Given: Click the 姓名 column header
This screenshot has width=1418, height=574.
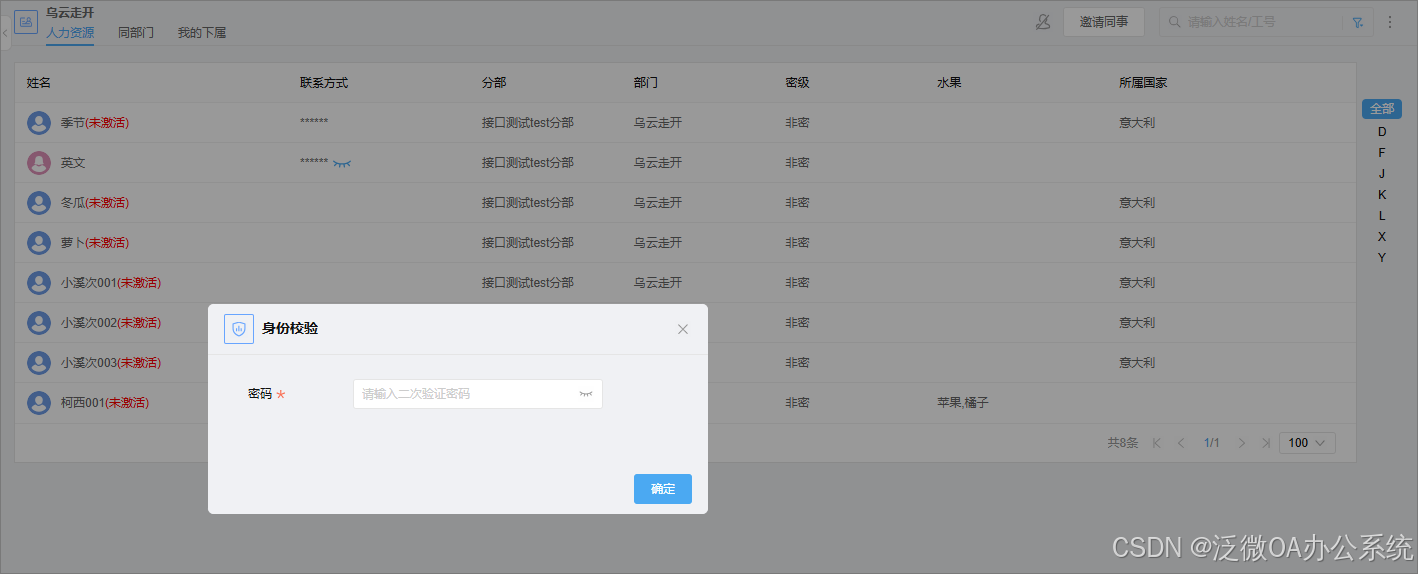Looking at the screenshot, I should click(x=39, y=83).
